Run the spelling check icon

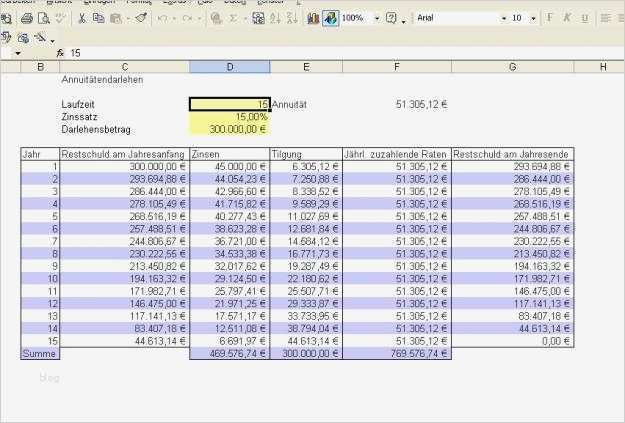coord(60,18)
